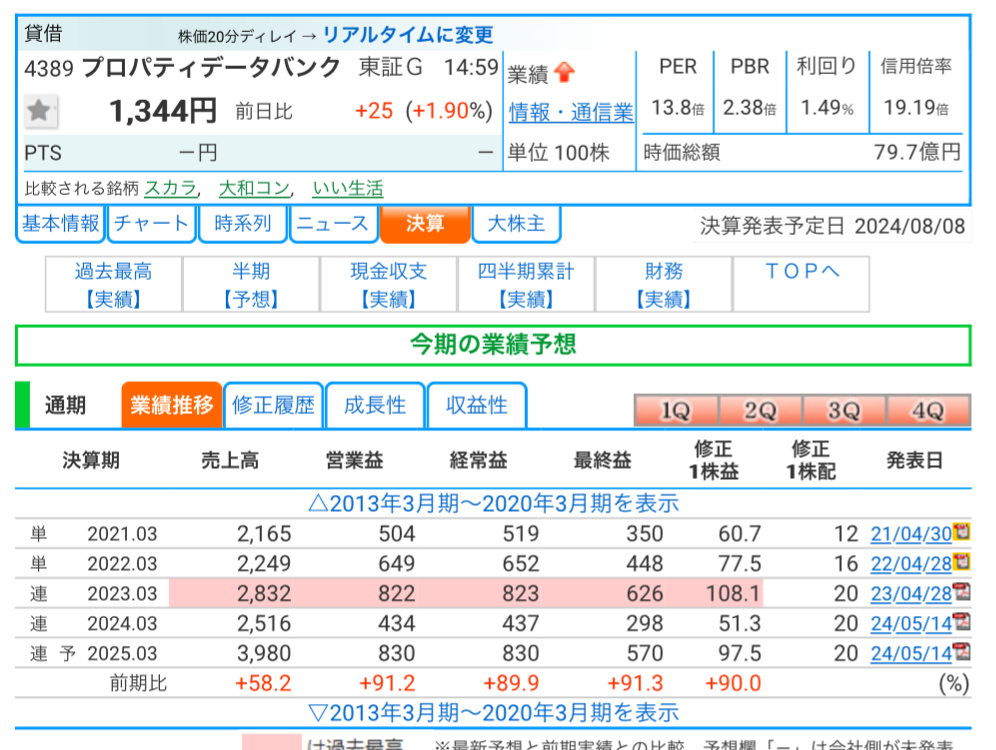Open the 大株主 tab
Viewport: 996px width, 750px height.
516,224
